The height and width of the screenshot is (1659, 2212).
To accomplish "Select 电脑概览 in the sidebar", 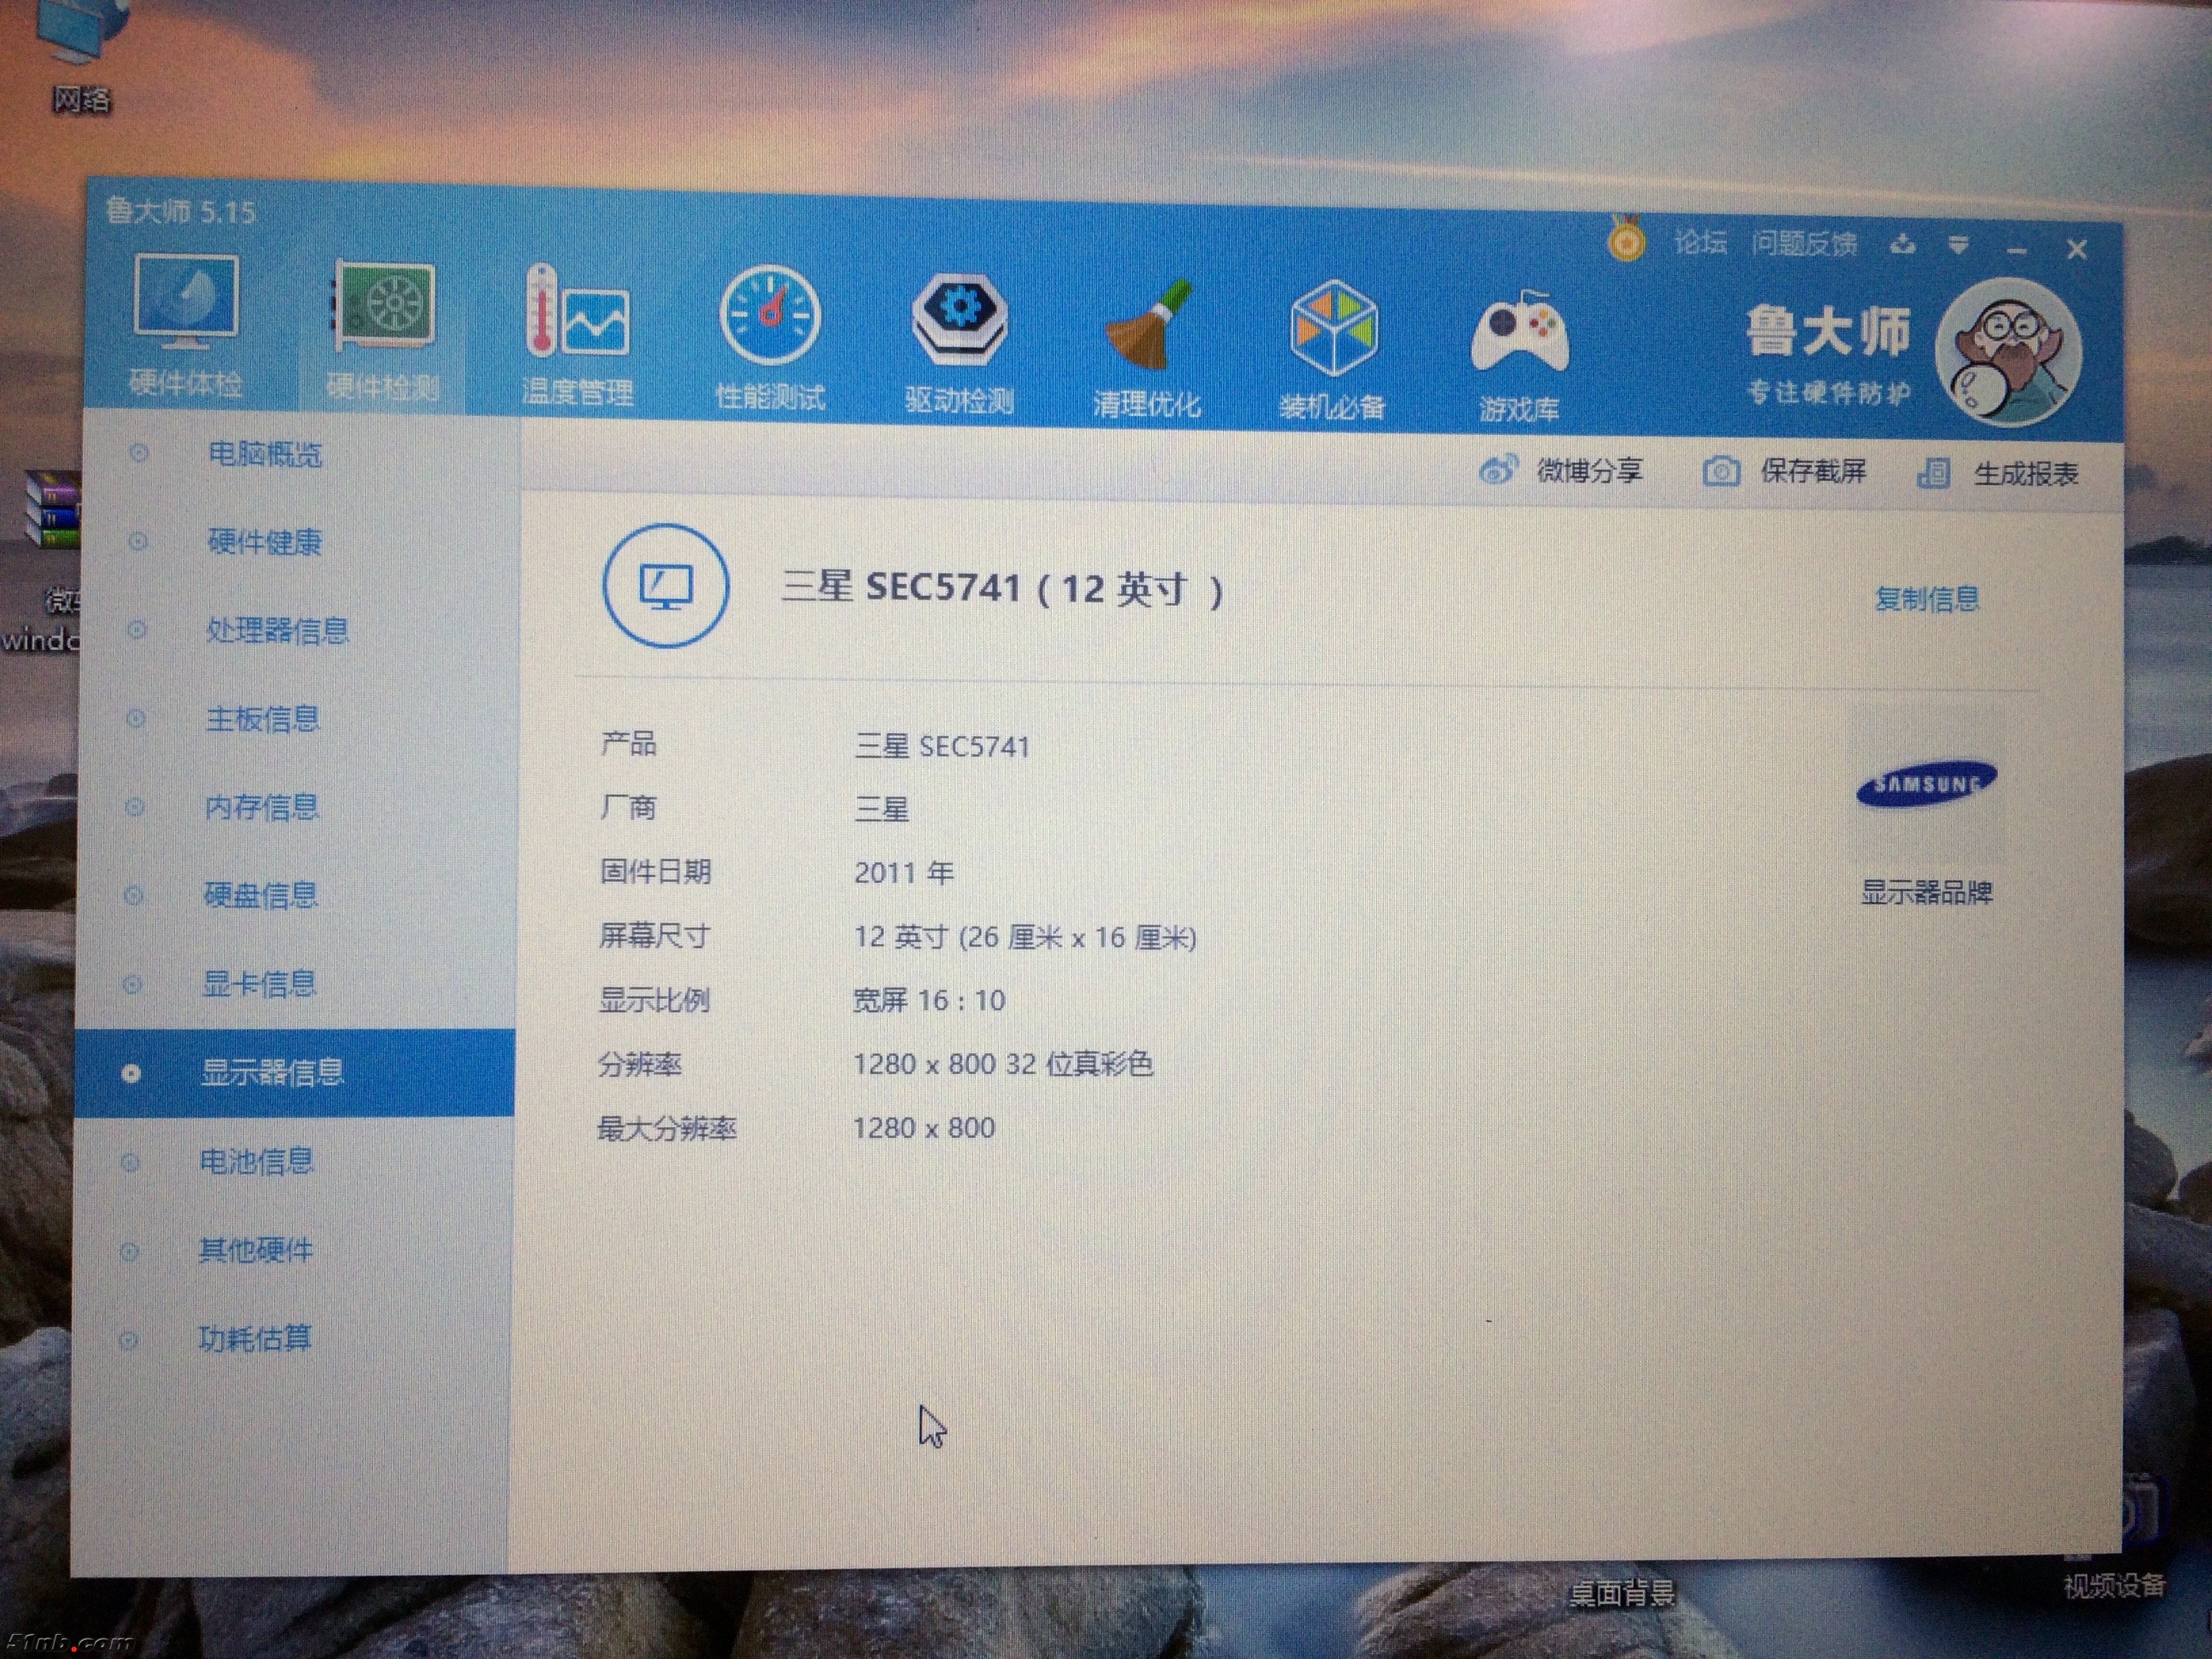I will point(264,454).
